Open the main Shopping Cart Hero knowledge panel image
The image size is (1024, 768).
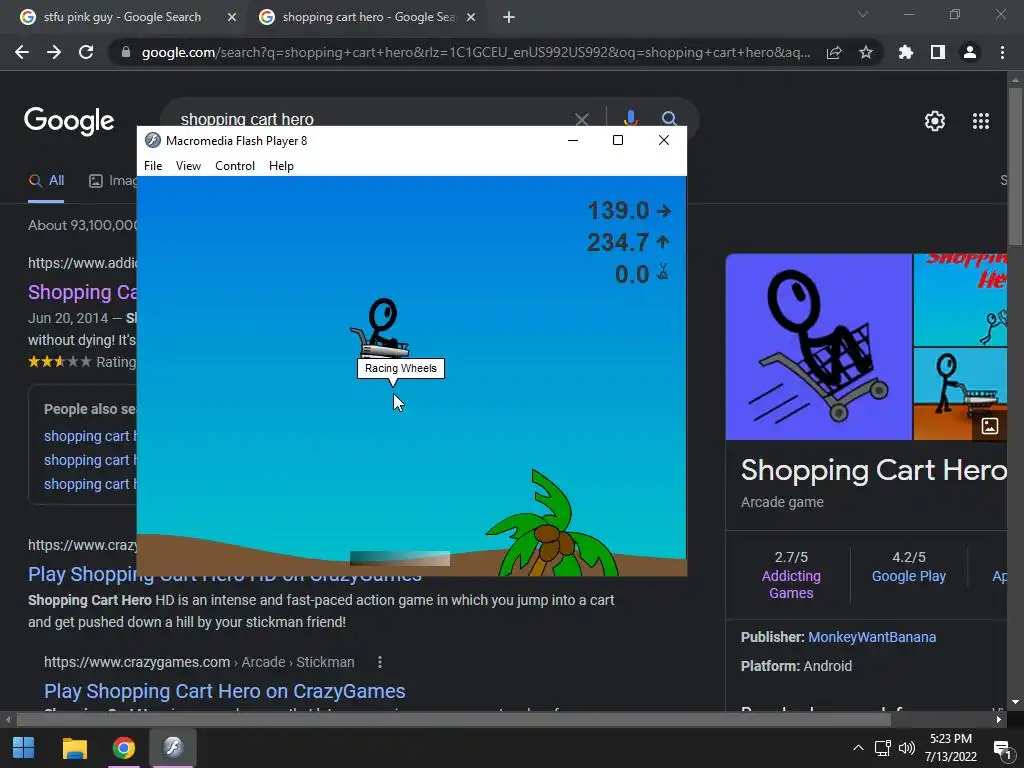818,347
